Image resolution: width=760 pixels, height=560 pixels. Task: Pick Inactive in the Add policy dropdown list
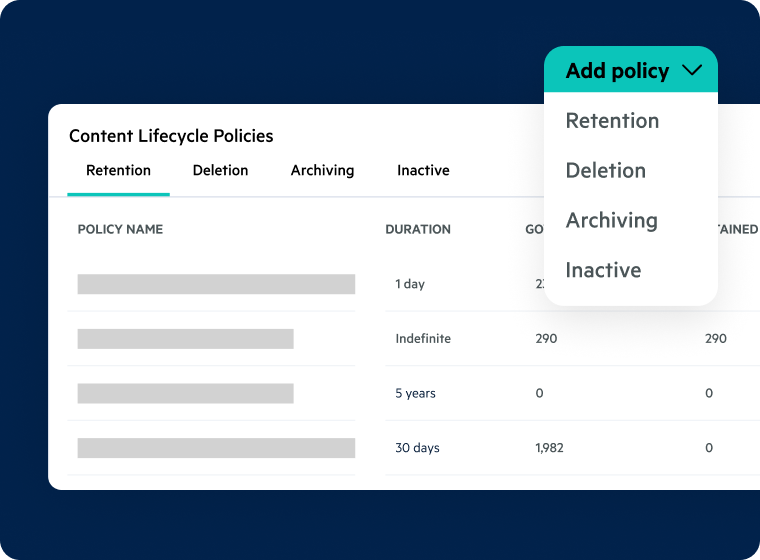[x=603, y=271]
